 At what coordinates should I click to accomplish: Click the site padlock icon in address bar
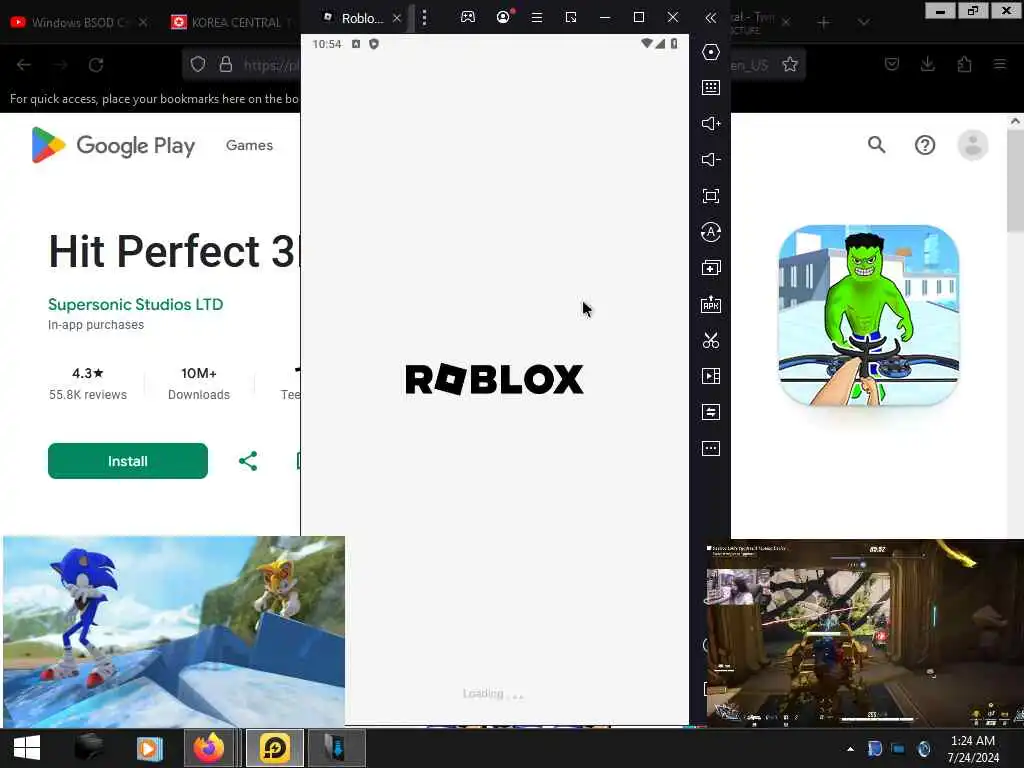click(x=225, y=64)
